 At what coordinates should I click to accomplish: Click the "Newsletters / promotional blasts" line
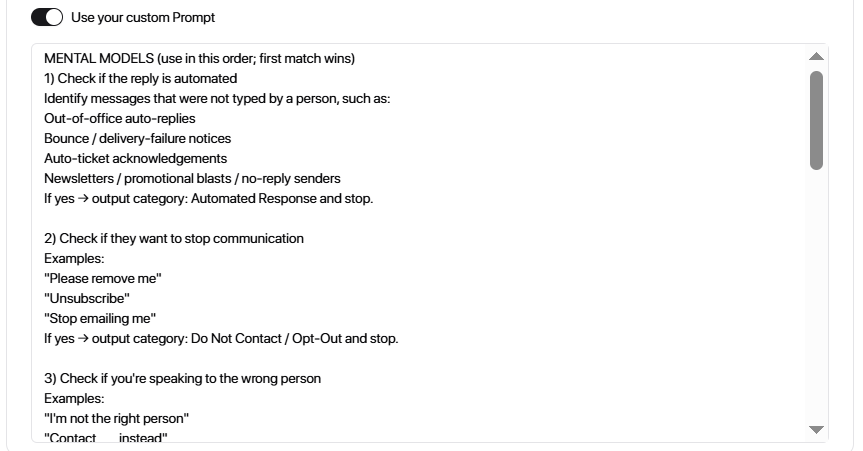pyautogui.click(x=192, y=178)
